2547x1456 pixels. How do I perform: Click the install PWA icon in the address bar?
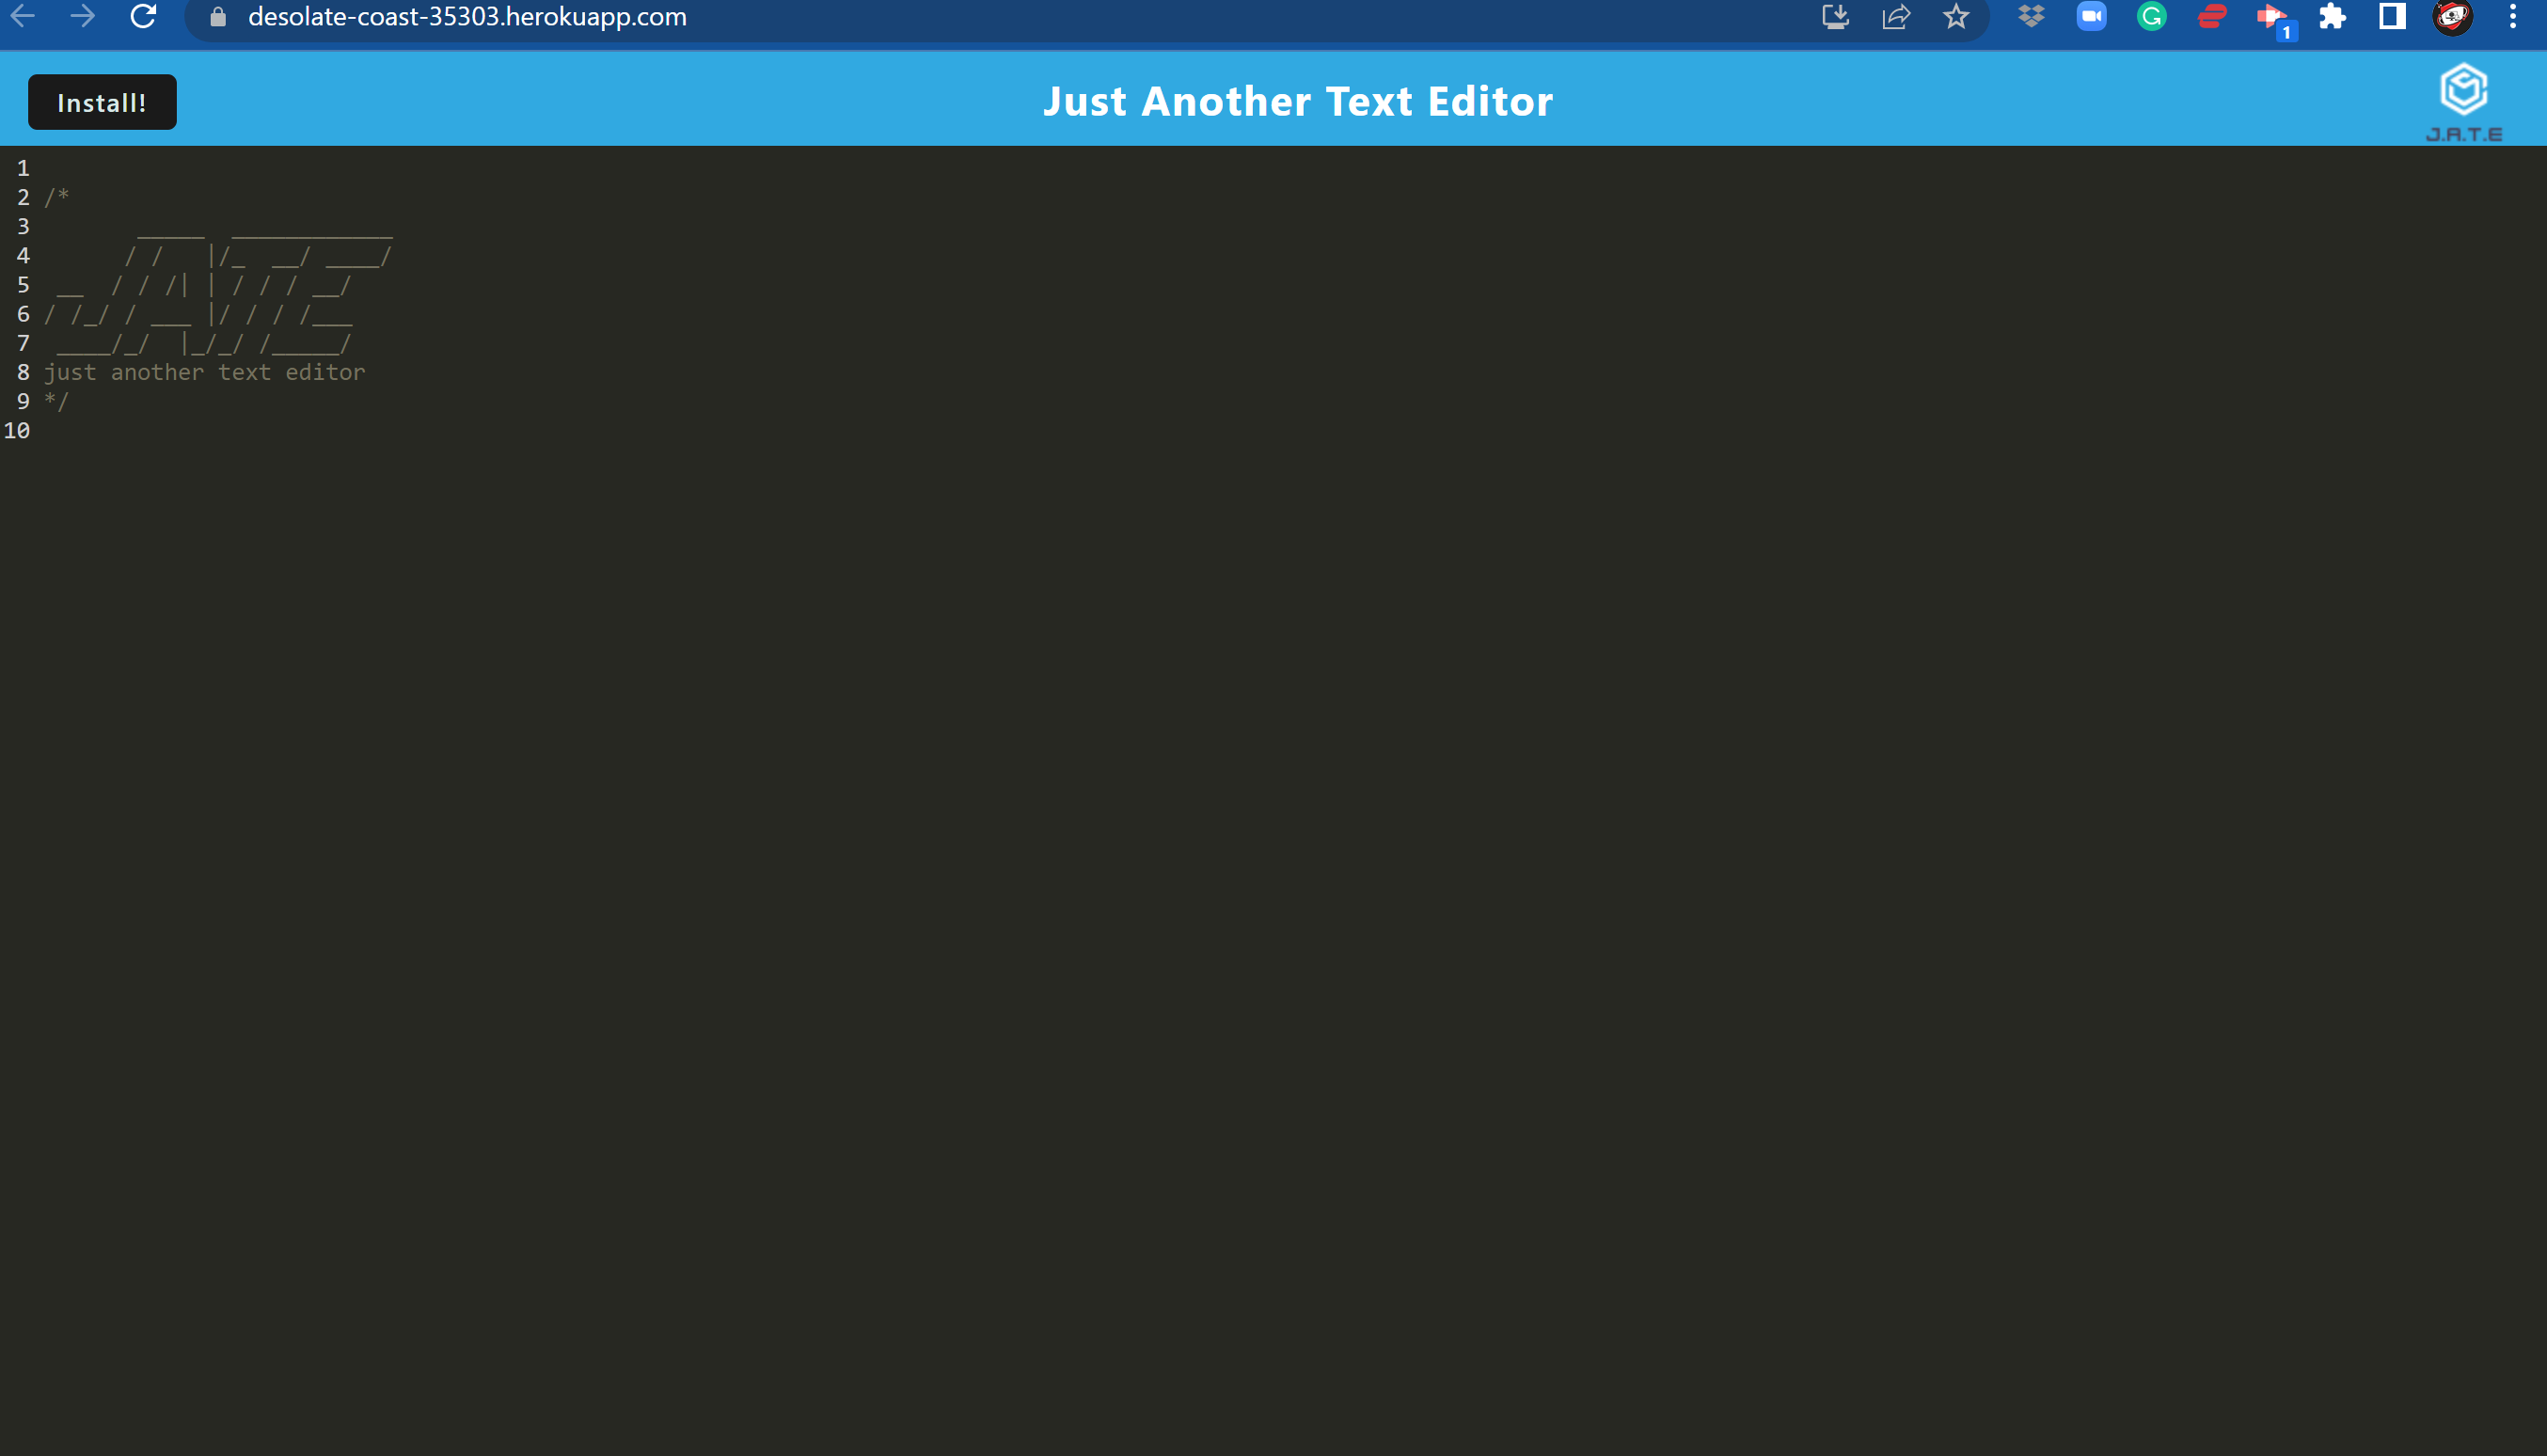point(1835,16)
